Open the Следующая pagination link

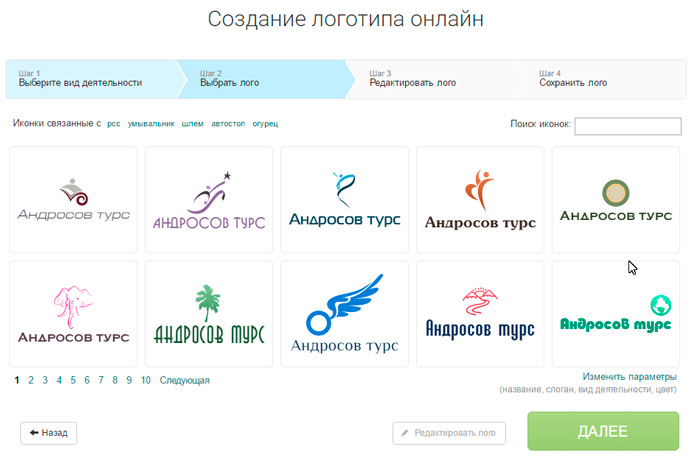pos(184,380)
